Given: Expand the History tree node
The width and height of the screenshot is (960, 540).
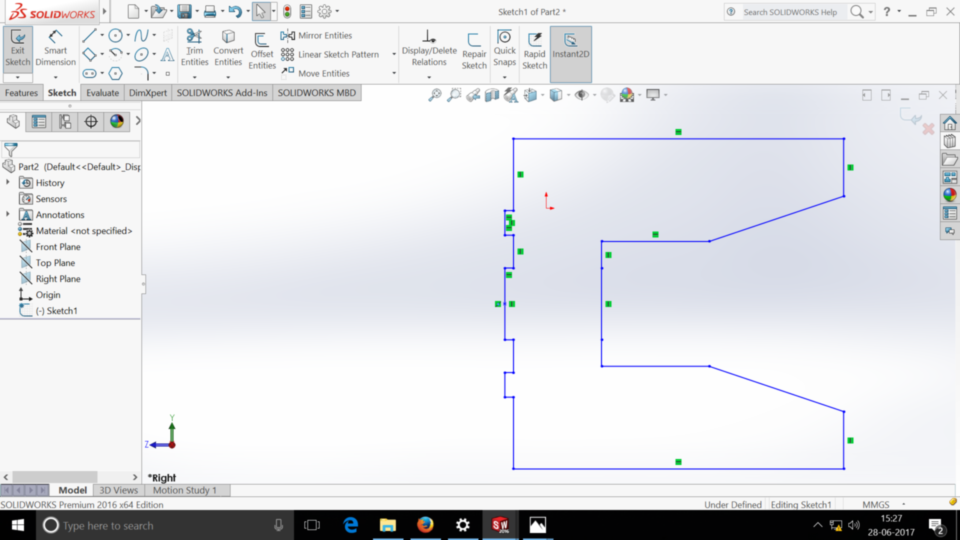Looking at the screenshot, I should coord(8,182).
